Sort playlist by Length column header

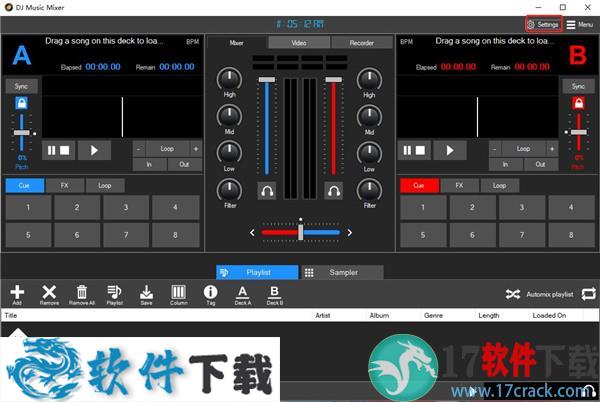tap(489, 316)
